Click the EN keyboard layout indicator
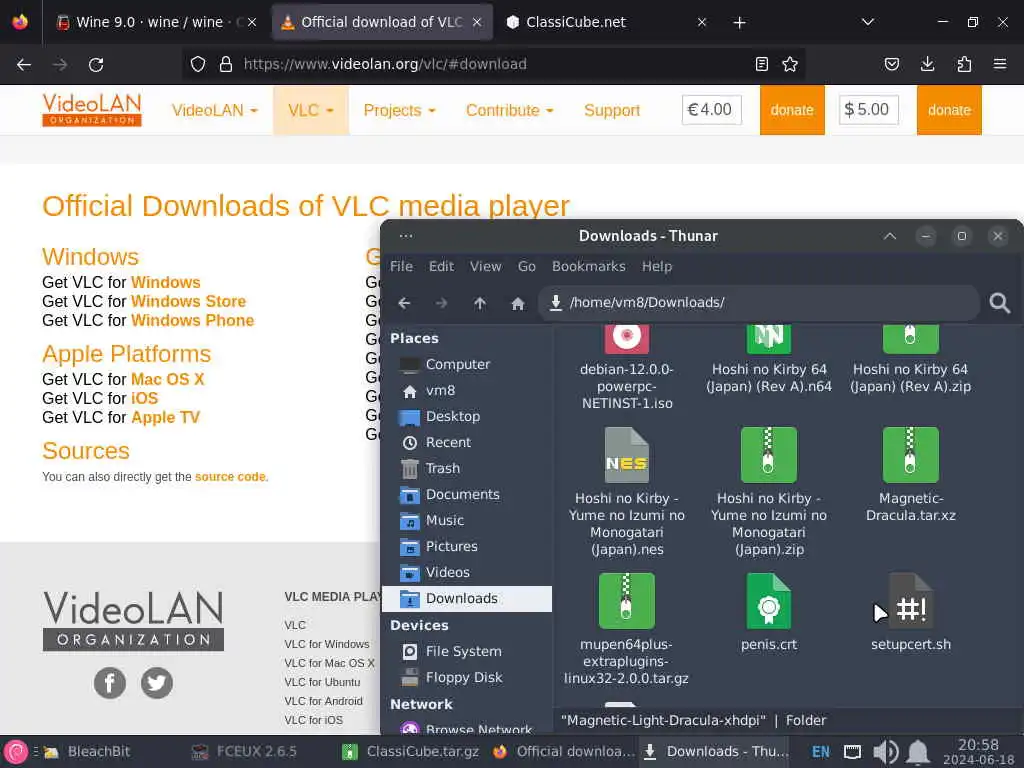 coord(820,752)
